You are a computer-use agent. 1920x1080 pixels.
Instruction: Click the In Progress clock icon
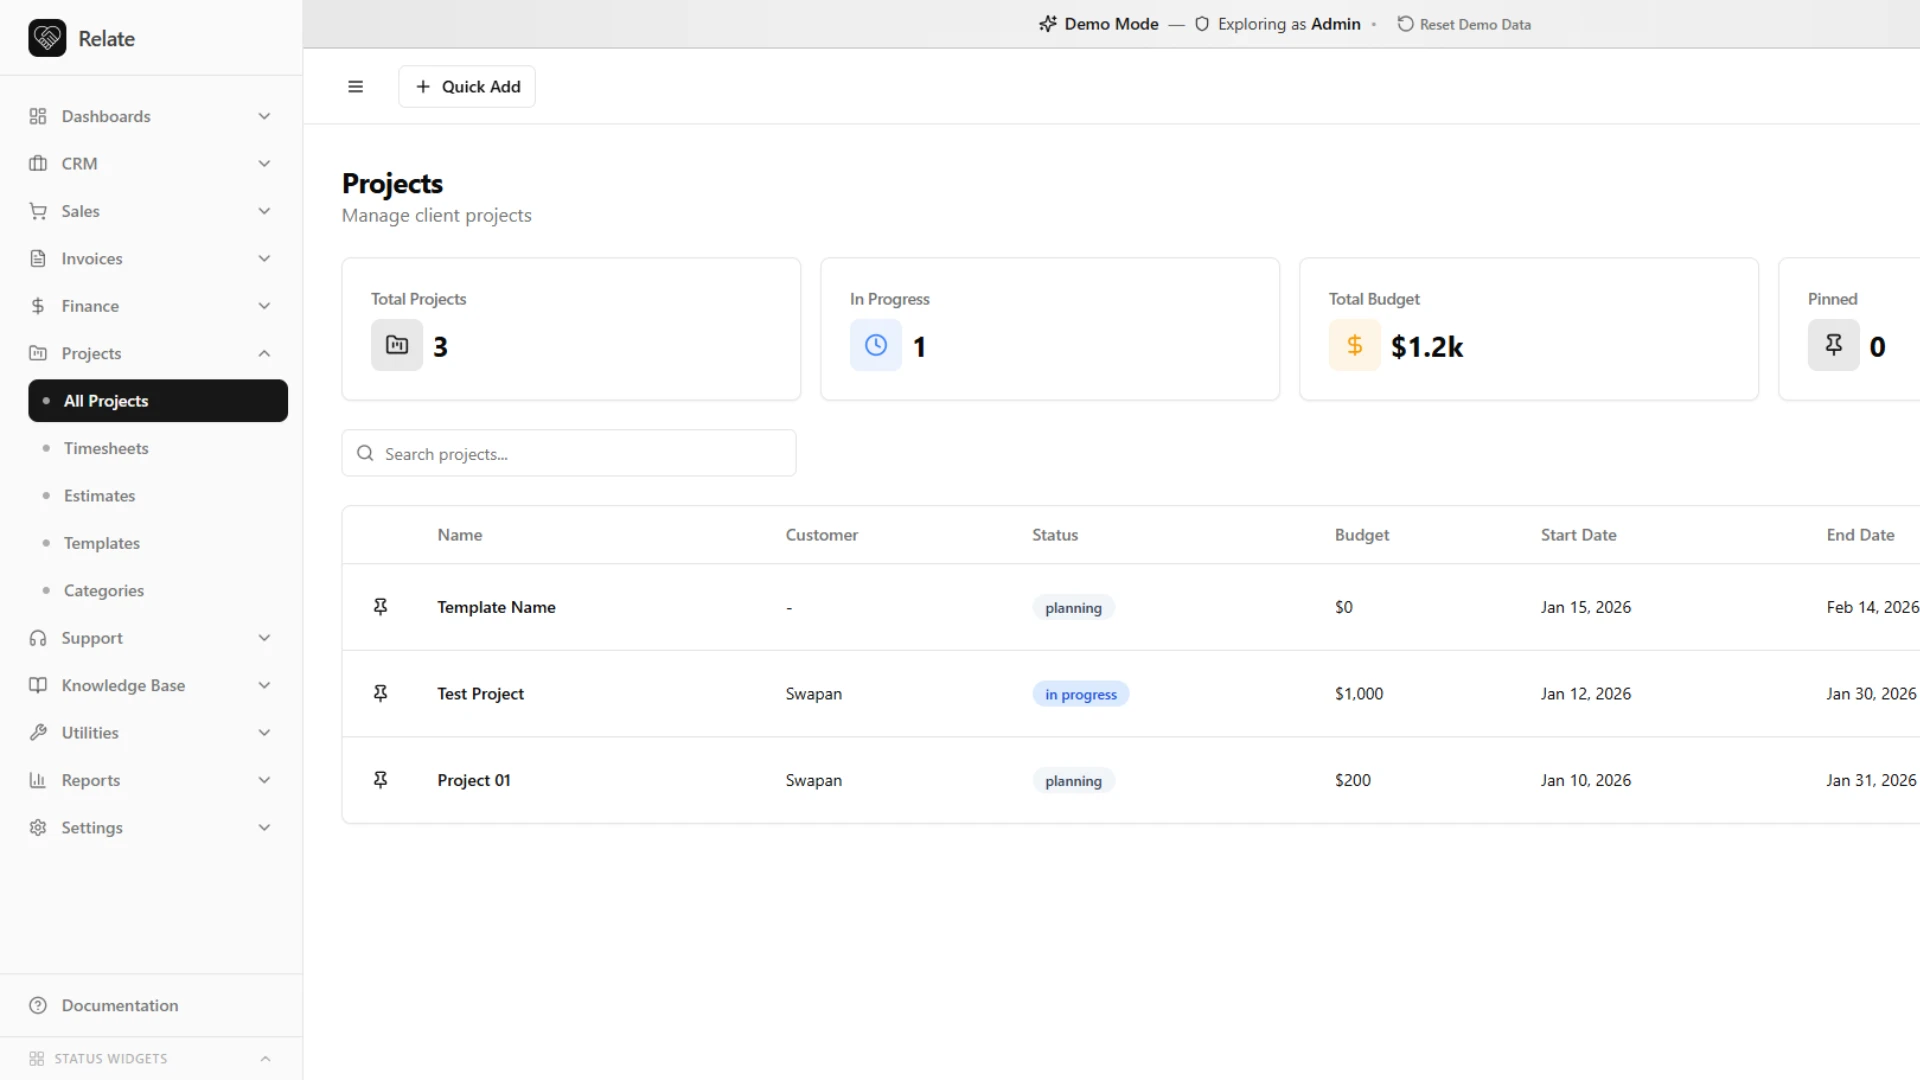point(876,345)
